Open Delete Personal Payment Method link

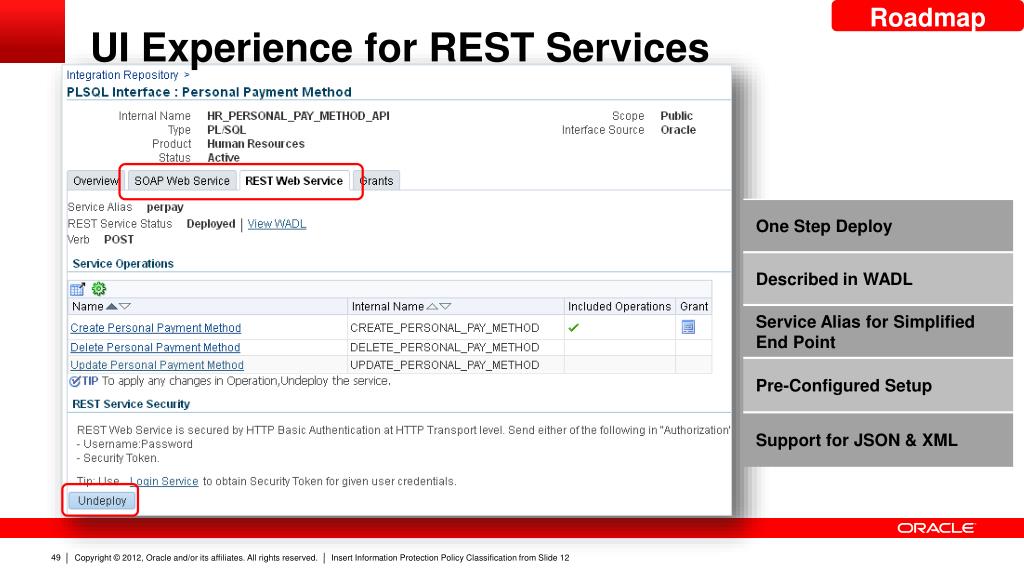click(x=155, y=347)
